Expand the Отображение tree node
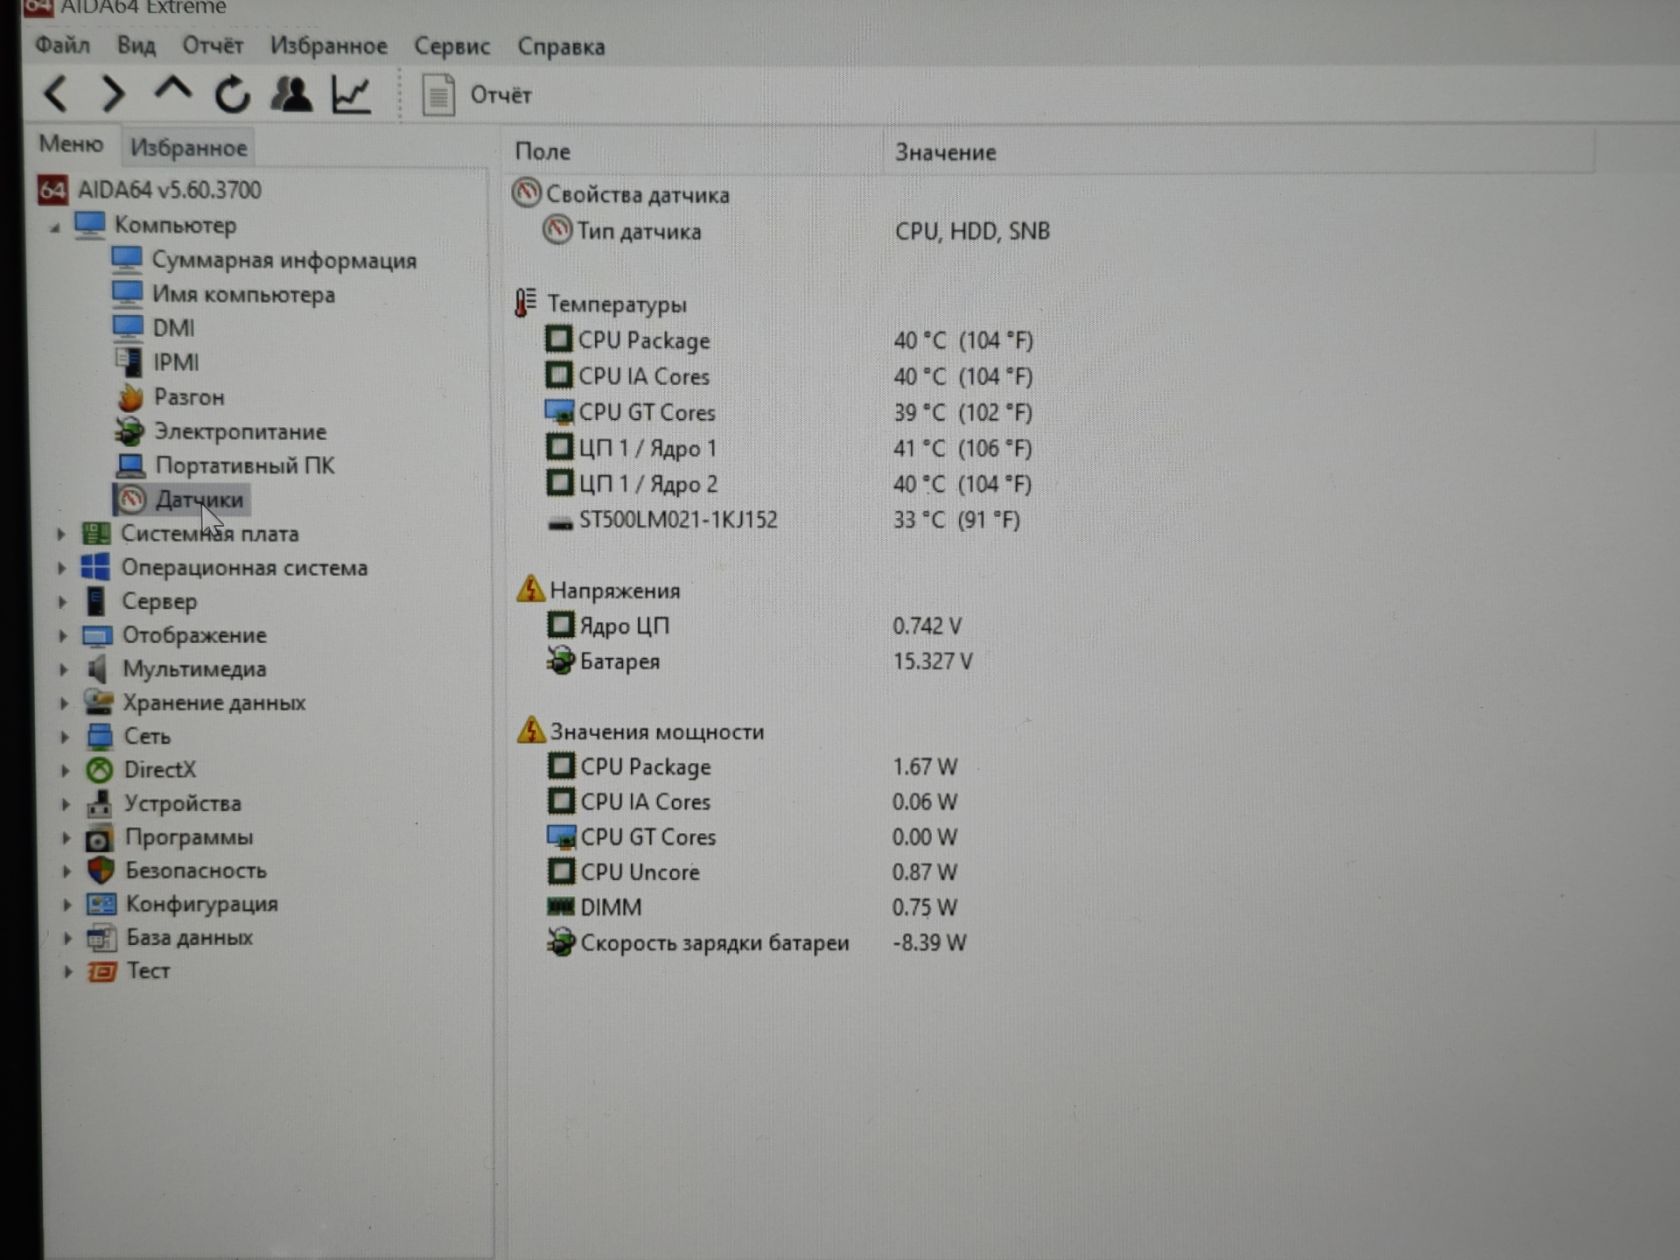This screenshot has width=1680, height=1260. (x=63, y=636)
